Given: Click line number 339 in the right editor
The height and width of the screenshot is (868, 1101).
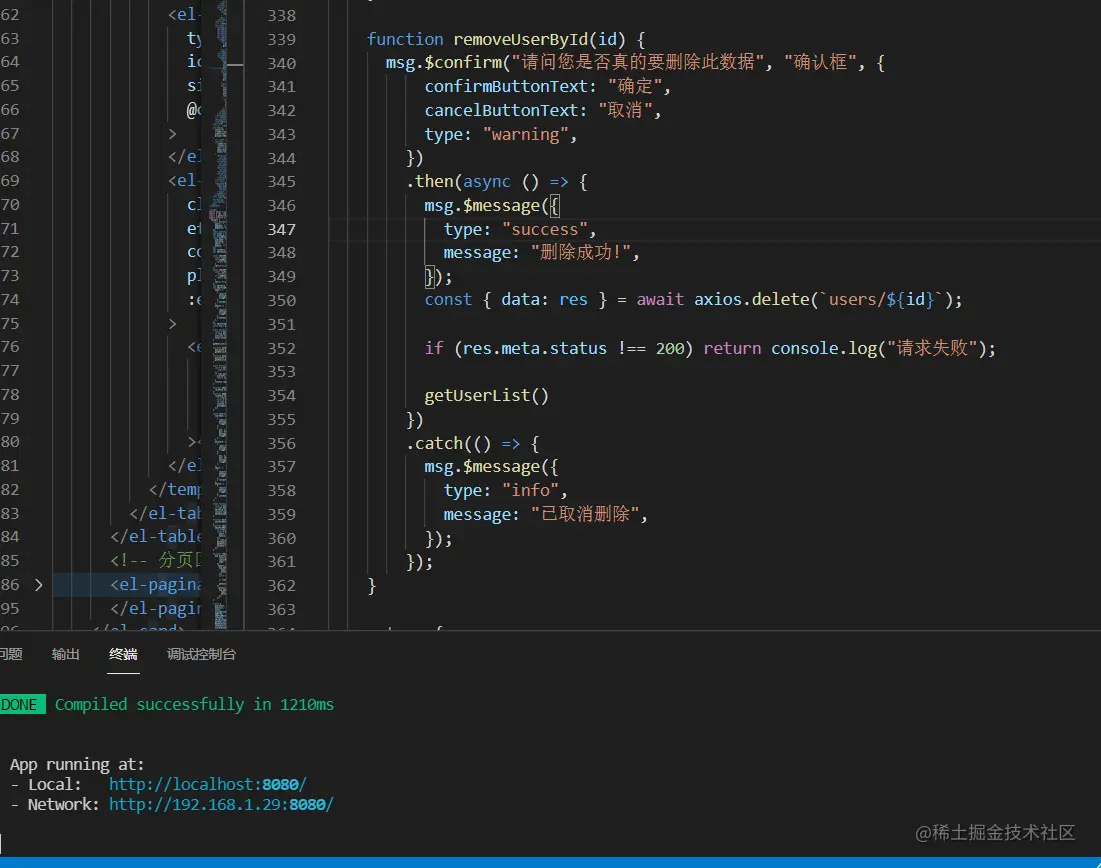Looking at the screenshot, I should pyautogui.click(x=281, y=39).
